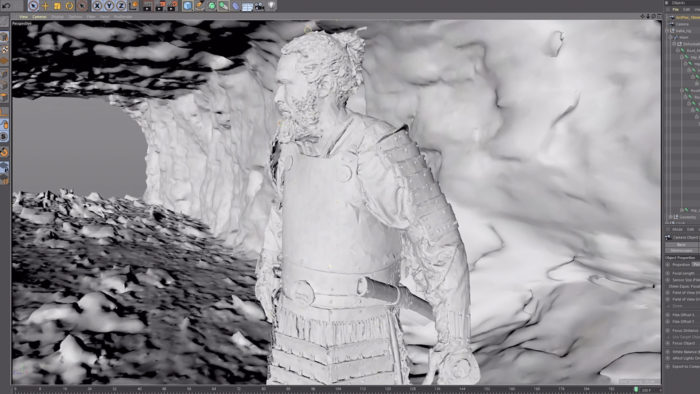700x394 pixels.
Task: Toggle the Z axis lock
Action: (121, 6)
